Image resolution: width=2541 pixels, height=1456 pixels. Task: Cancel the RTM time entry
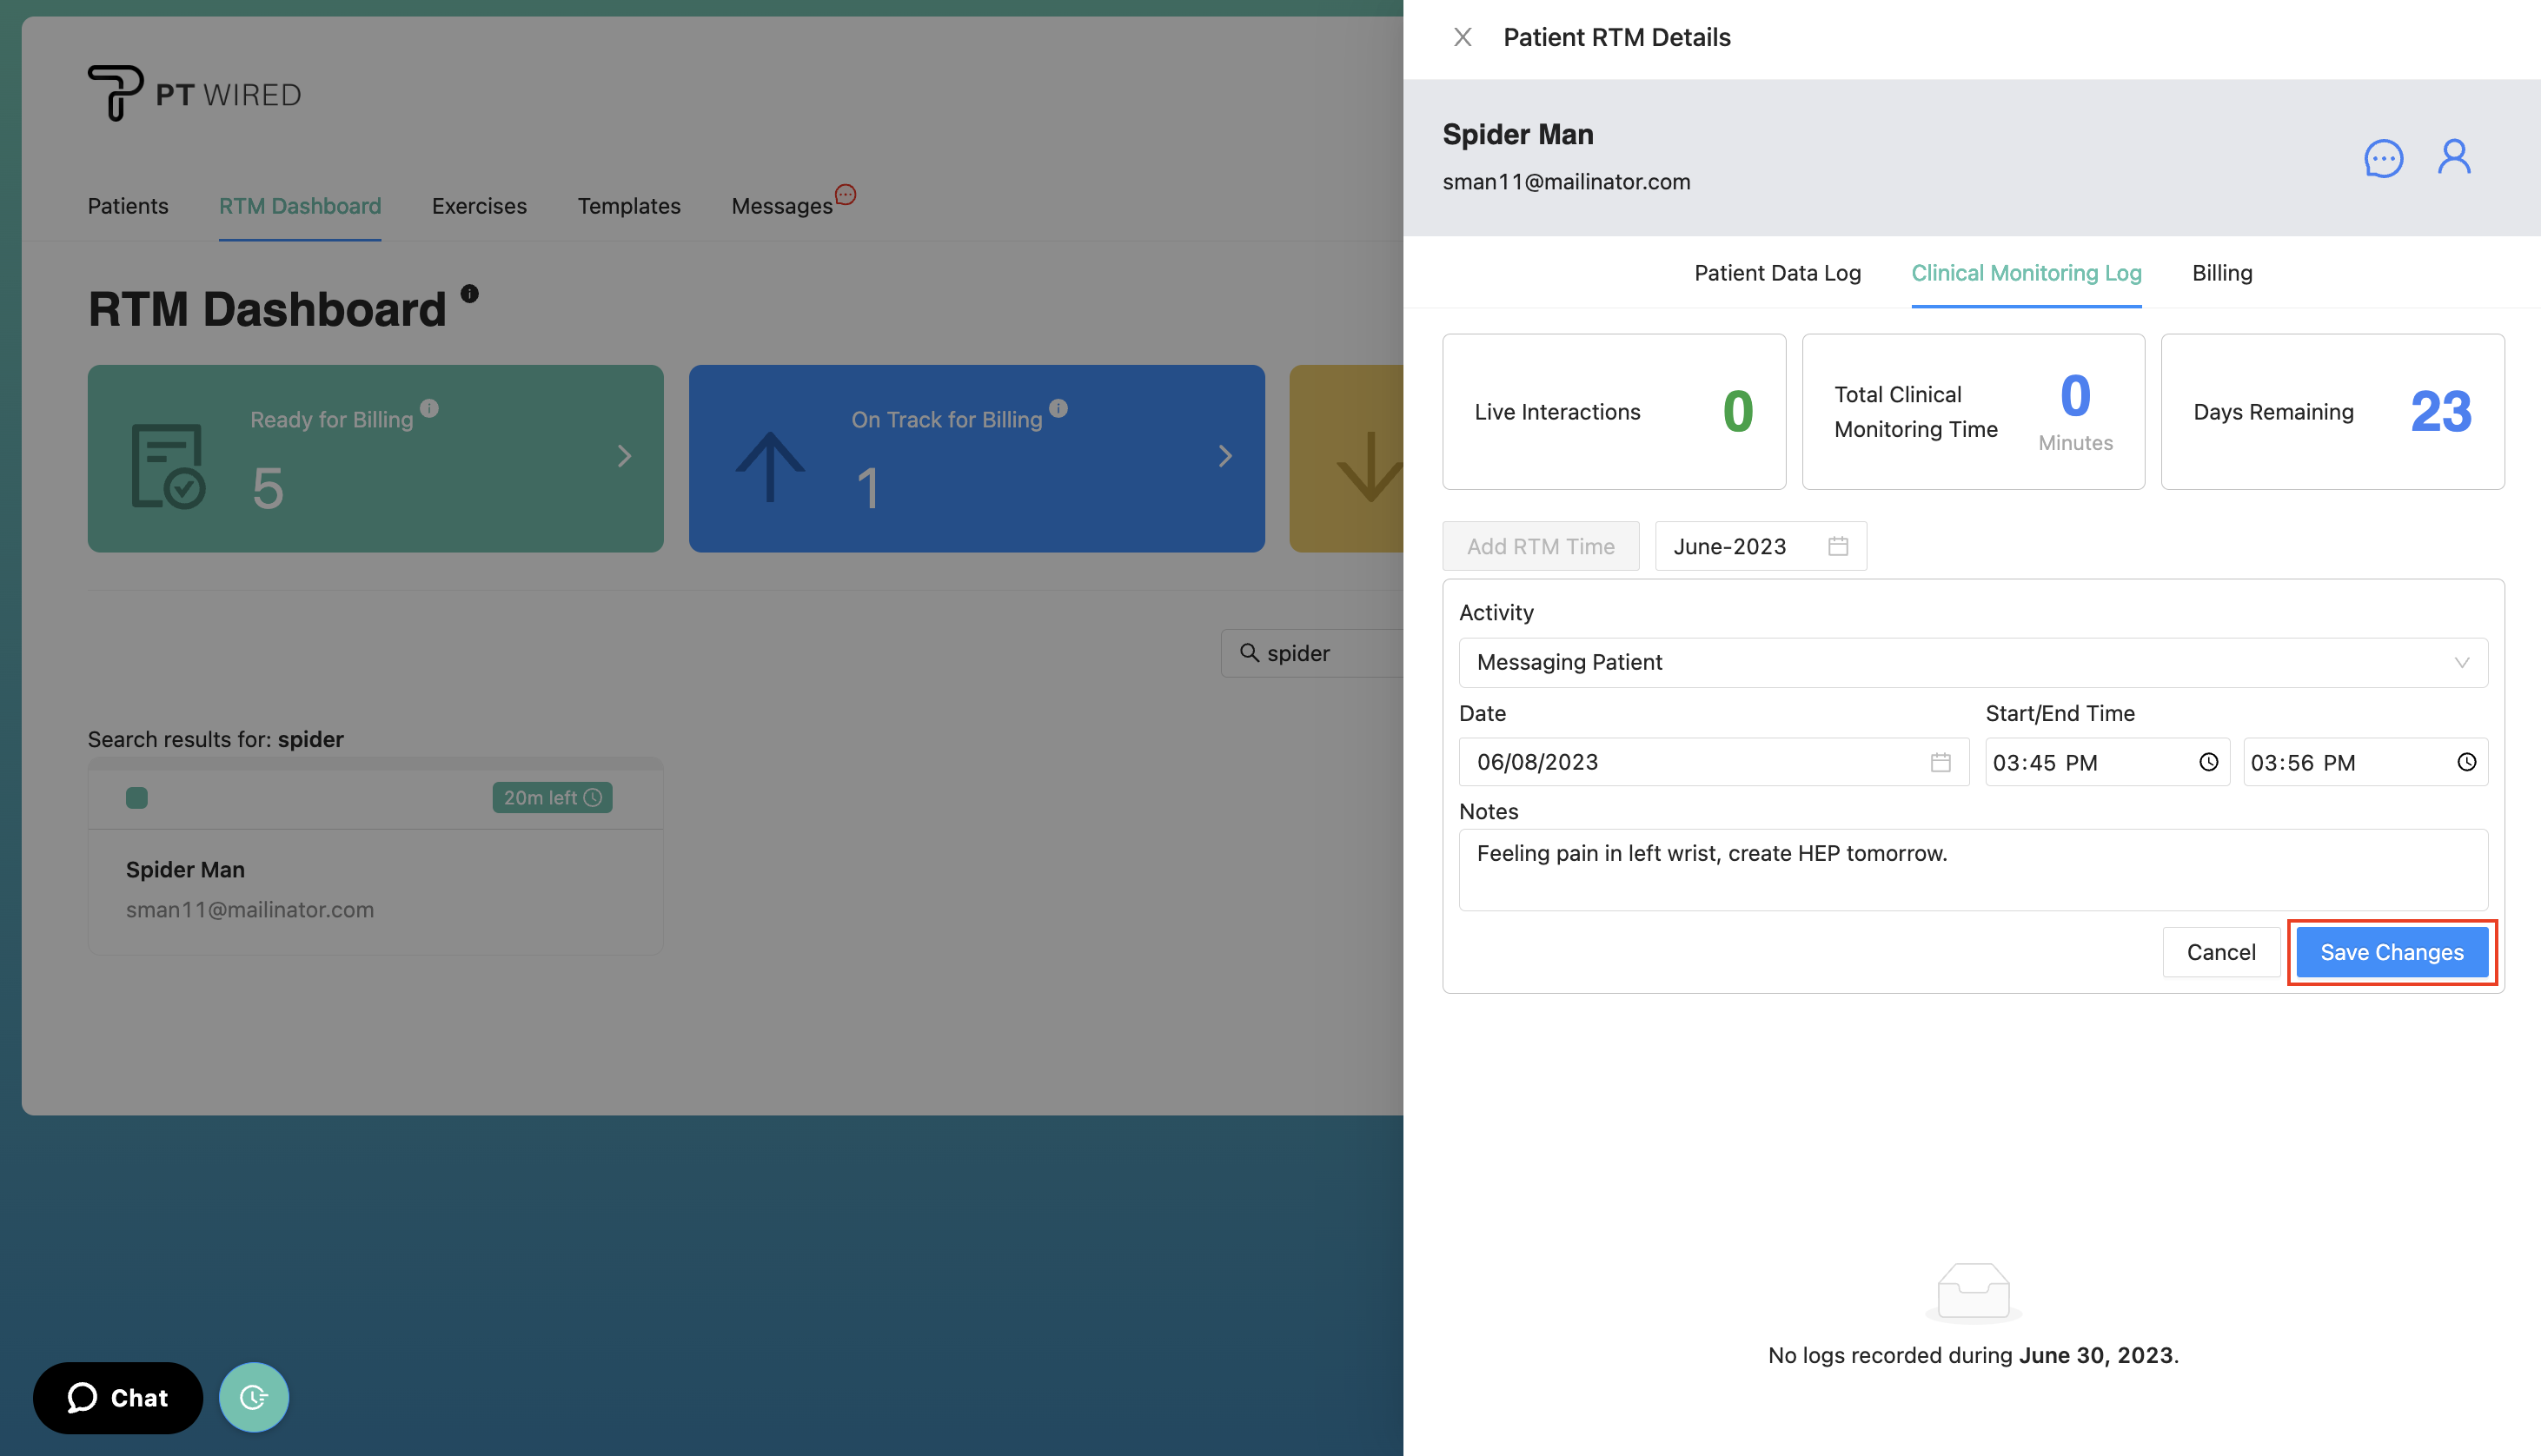[x=2221, y=951]
